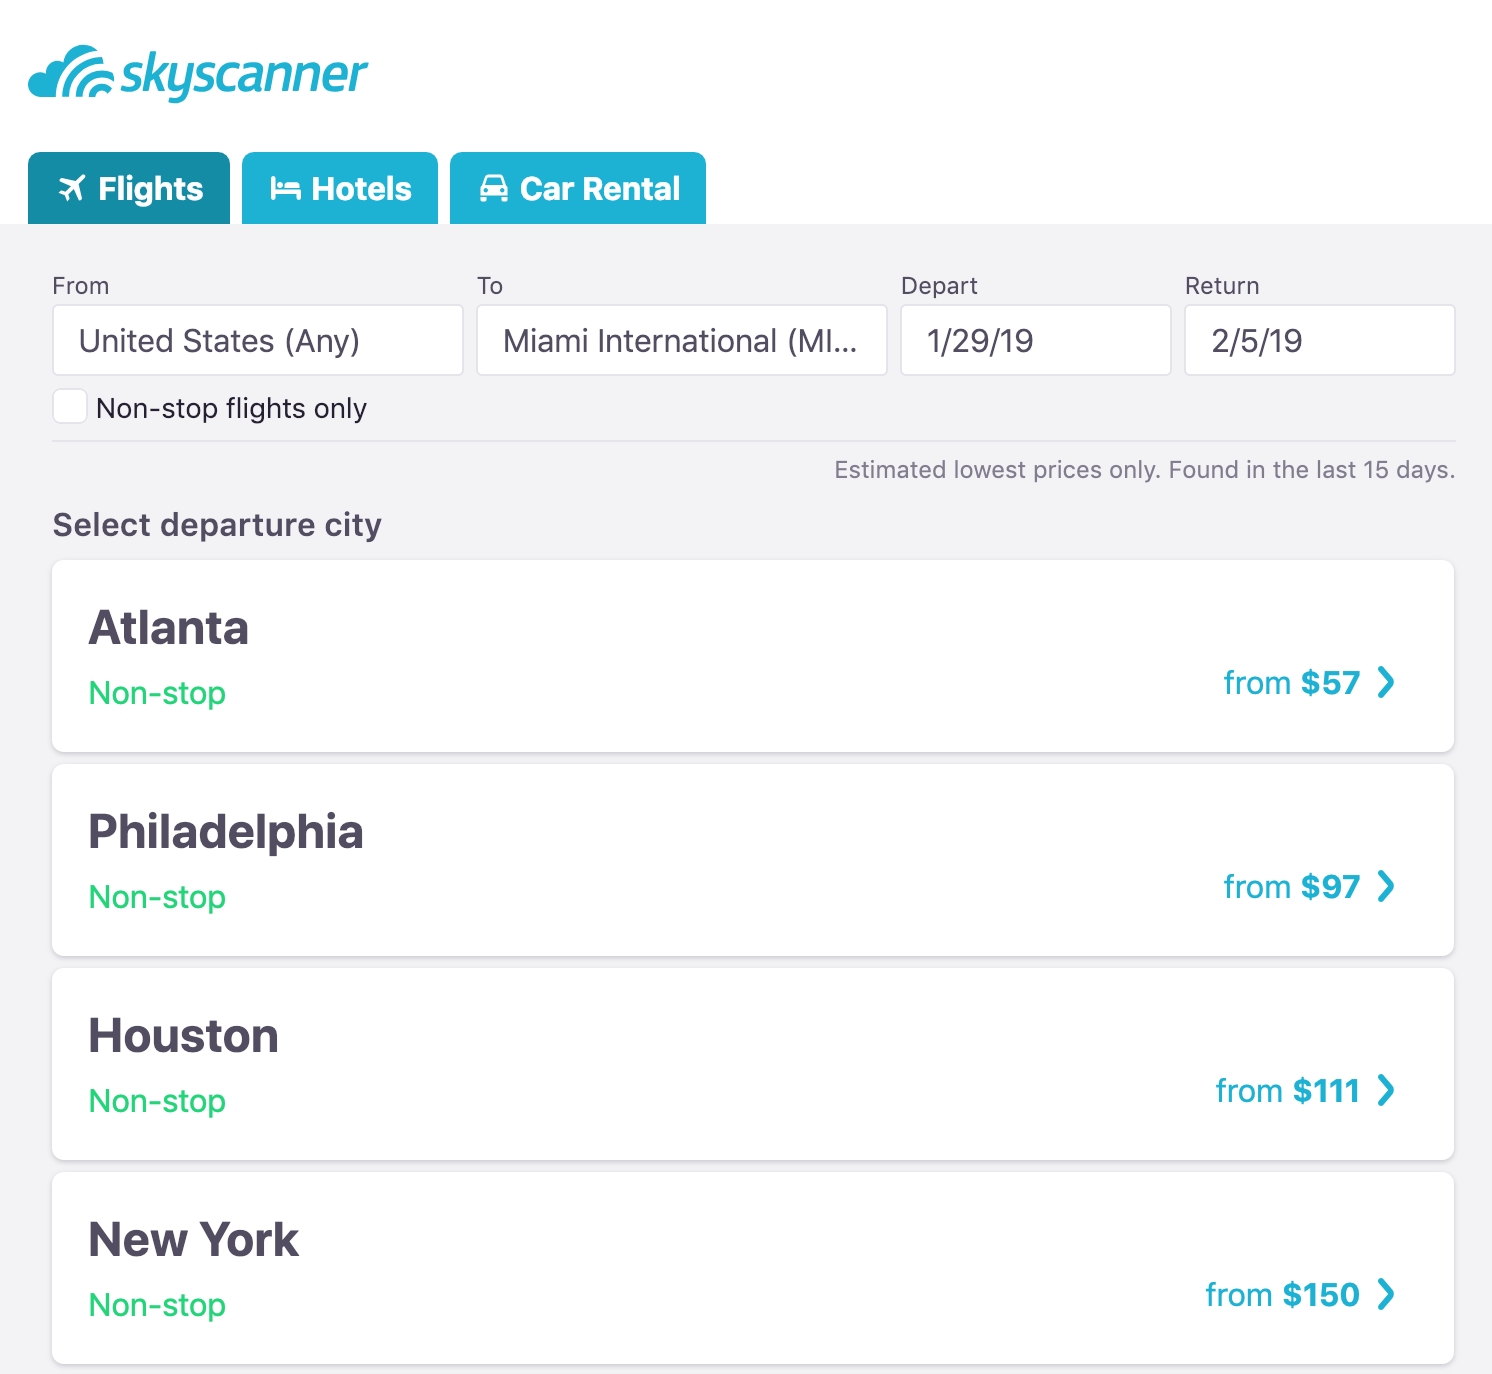
Task: Enable the Non-stop flights only checkbox
Action: point(70,407)
